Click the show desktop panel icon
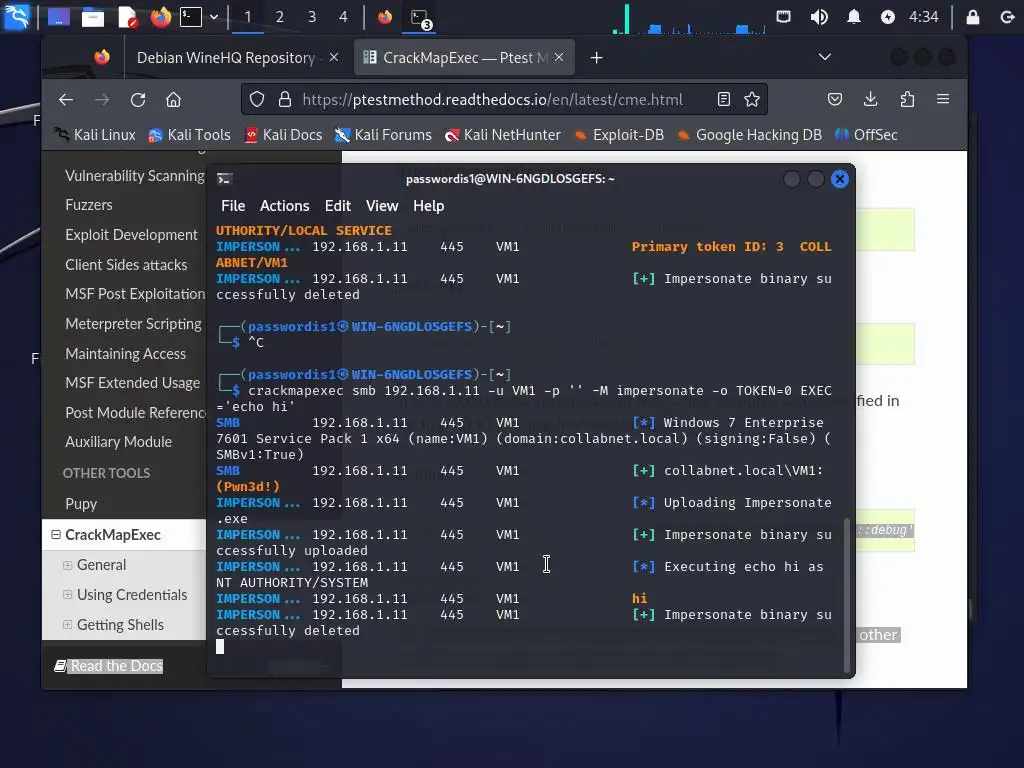The height and width of the screenshot is (768, 1024). pyautogui.click(x=59, y=17)
